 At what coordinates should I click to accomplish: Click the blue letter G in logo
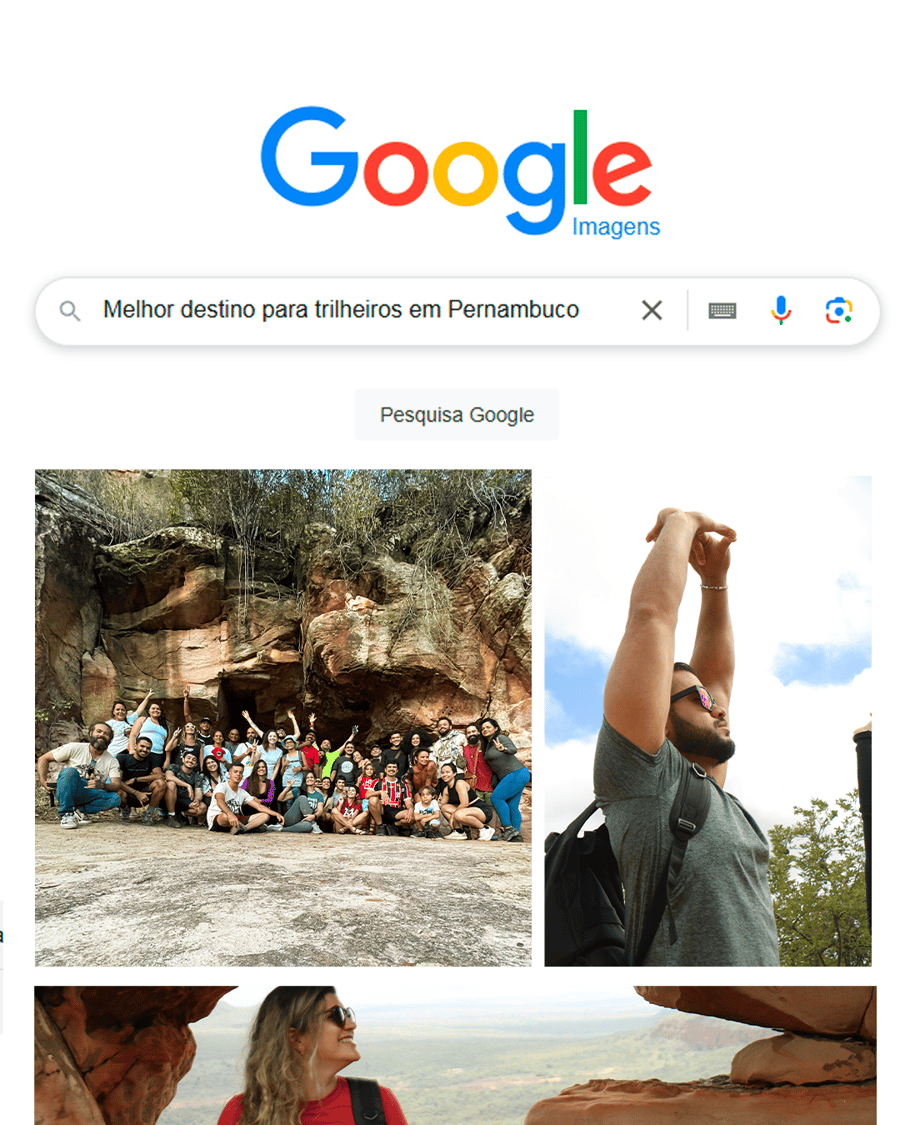pos(309,156)
